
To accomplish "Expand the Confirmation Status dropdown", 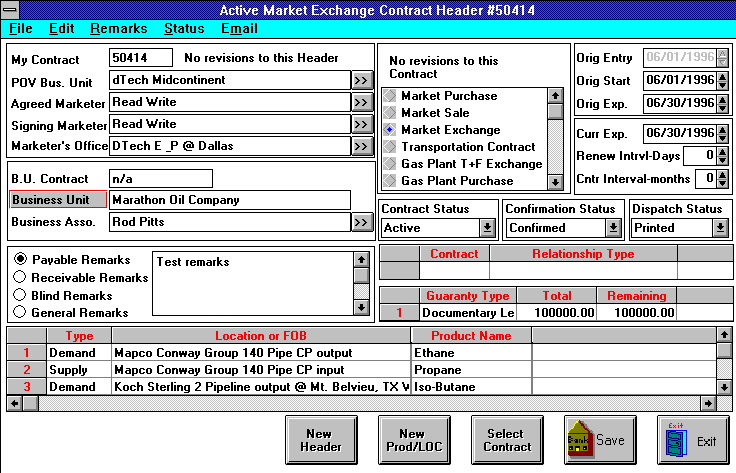I will click(x=613, y=228).
